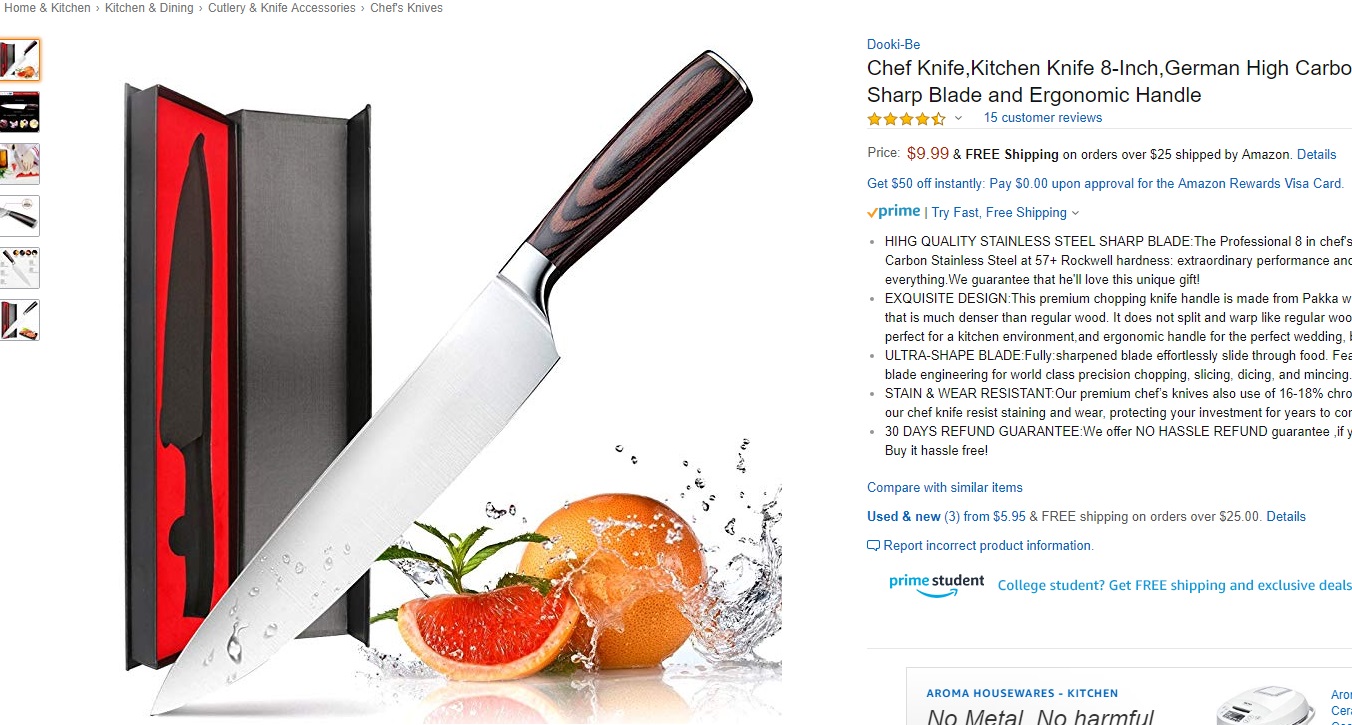1352x725 pixels.
Task: Click the star rating icons
Action: 906,118
